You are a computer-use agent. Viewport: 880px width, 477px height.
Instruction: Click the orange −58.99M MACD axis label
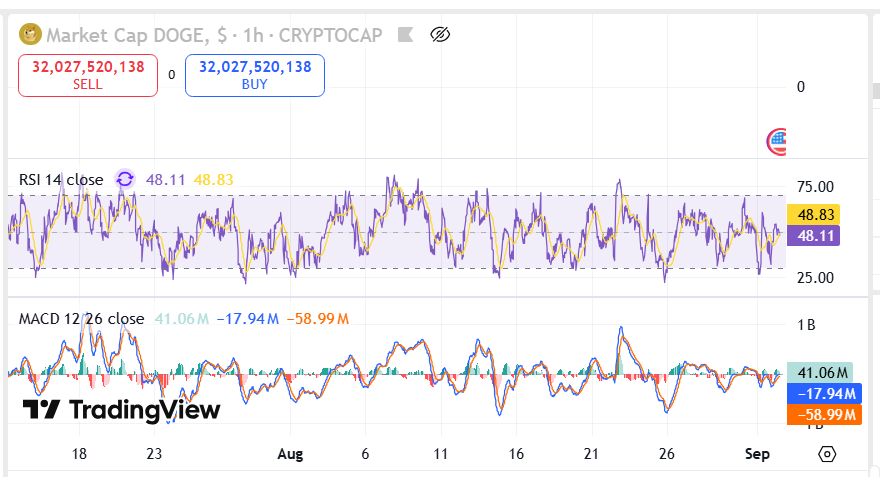820,414
